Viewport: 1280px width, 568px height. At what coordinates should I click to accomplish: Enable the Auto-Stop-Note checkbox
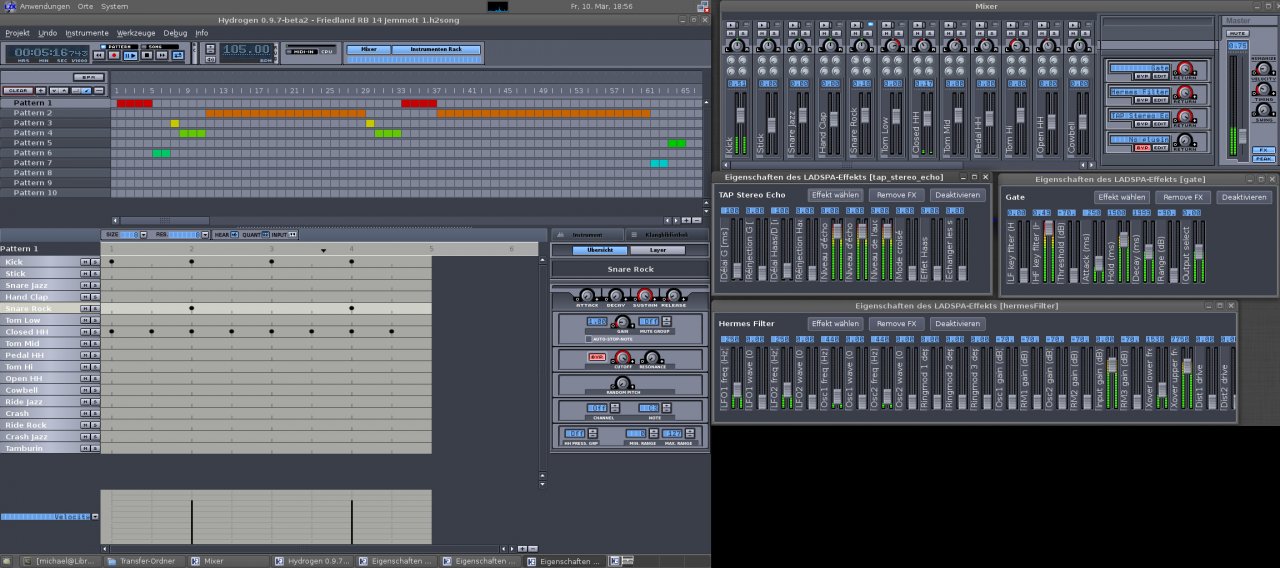[588, 339]
